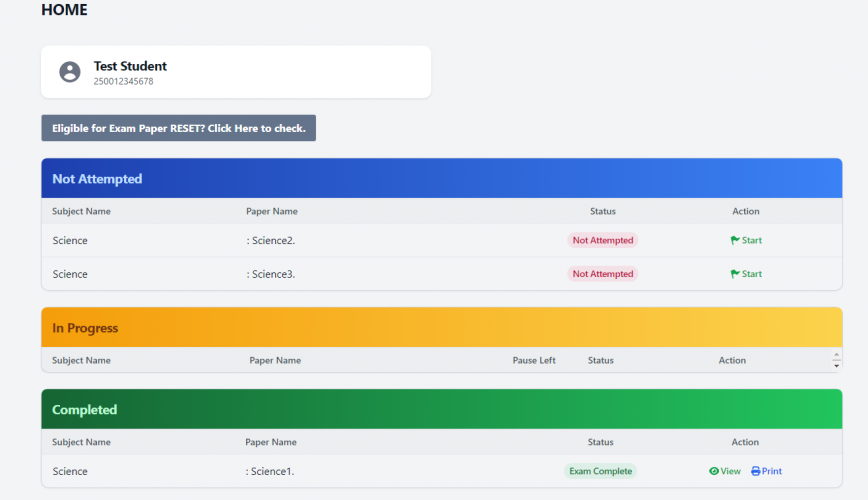868x500 pixels.
Task: Click the Print printer icon for Science1
Action: 756,471
